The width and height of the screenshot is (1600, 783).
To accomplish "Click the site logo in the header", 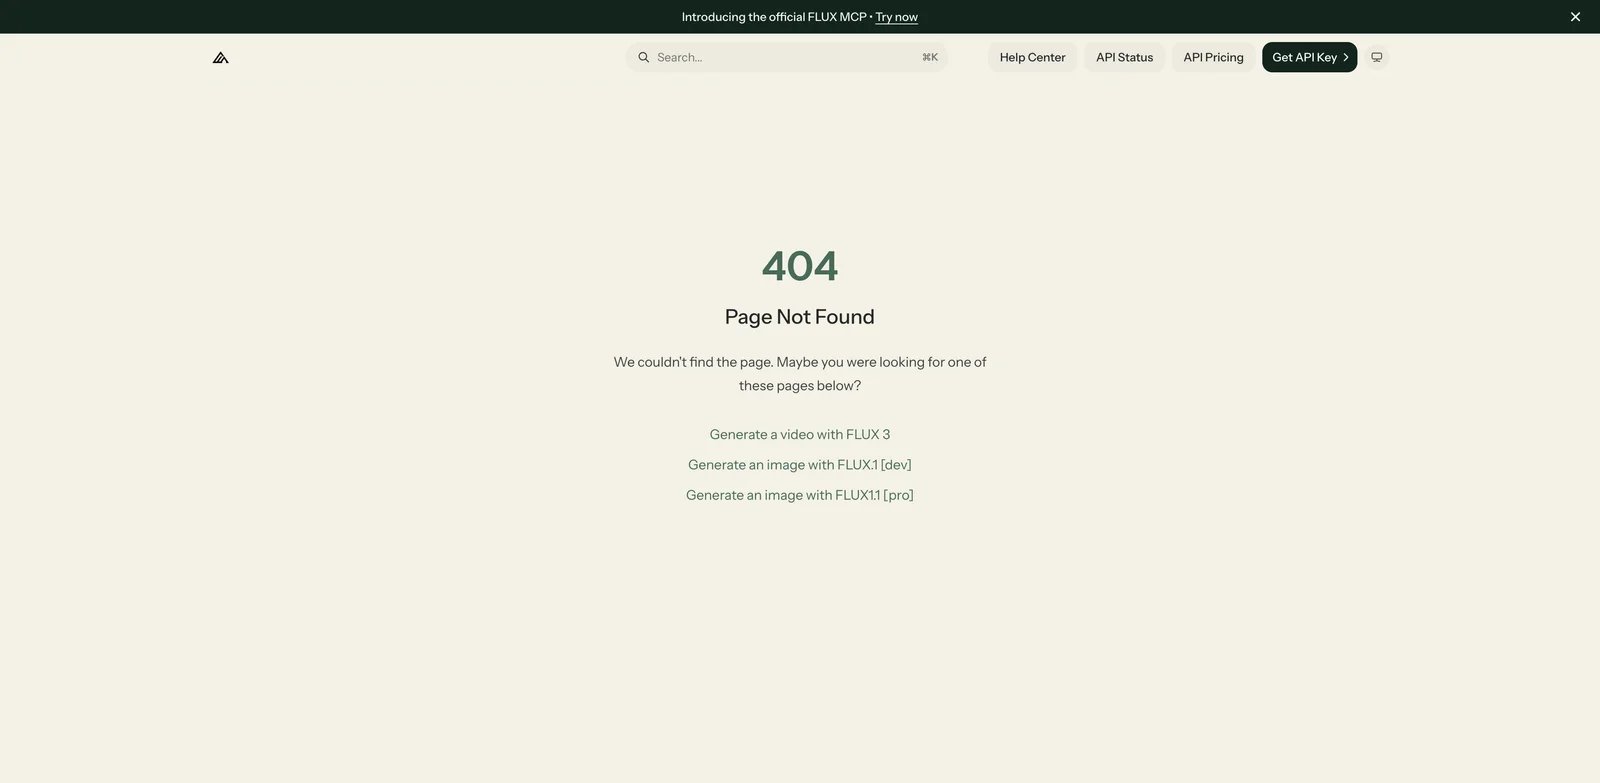I will [221, 57].
